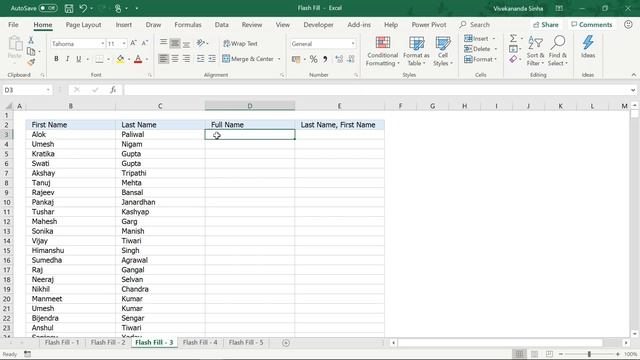Toggle Center horizontal alignment

pyautogui.click(x=175, y=59)
